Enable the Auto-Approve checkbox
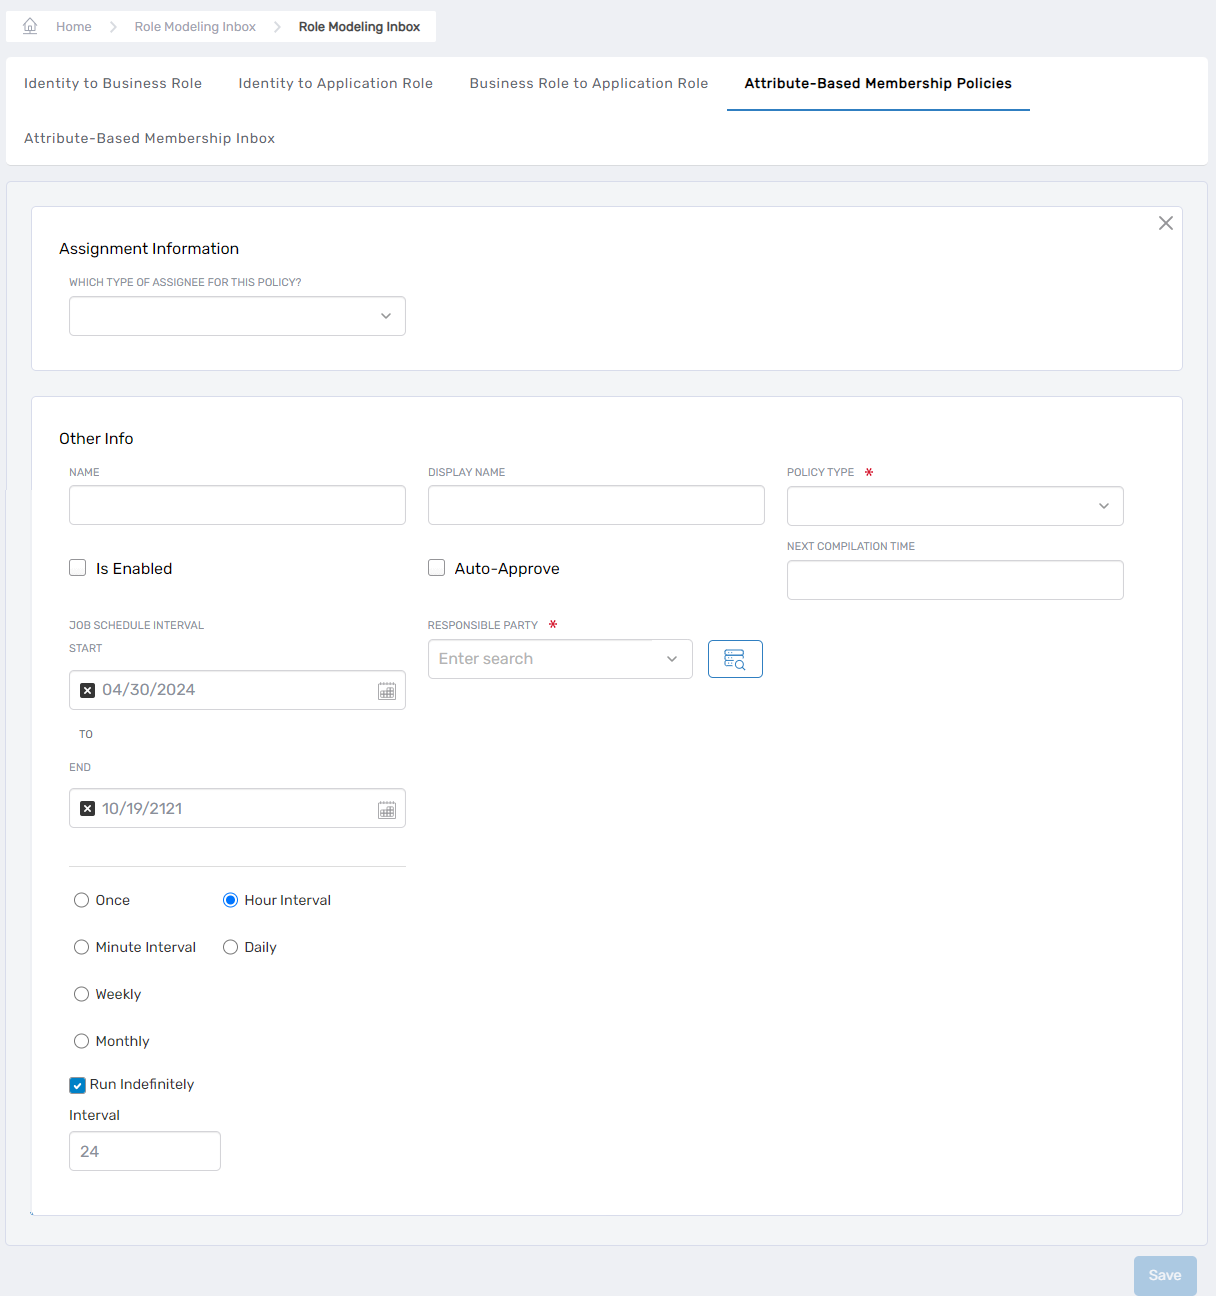Screen dimensions: 1216x1296 pos(436,567)
